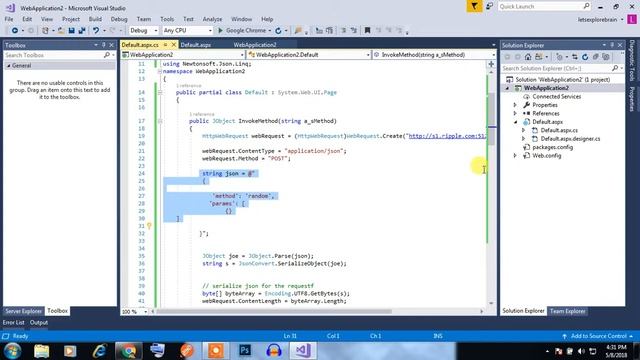Image resolution: width=640 pixels, height=360 pixels.
Task: Switch to the WebApplication2 editor tab
Action: coord(255,45)
